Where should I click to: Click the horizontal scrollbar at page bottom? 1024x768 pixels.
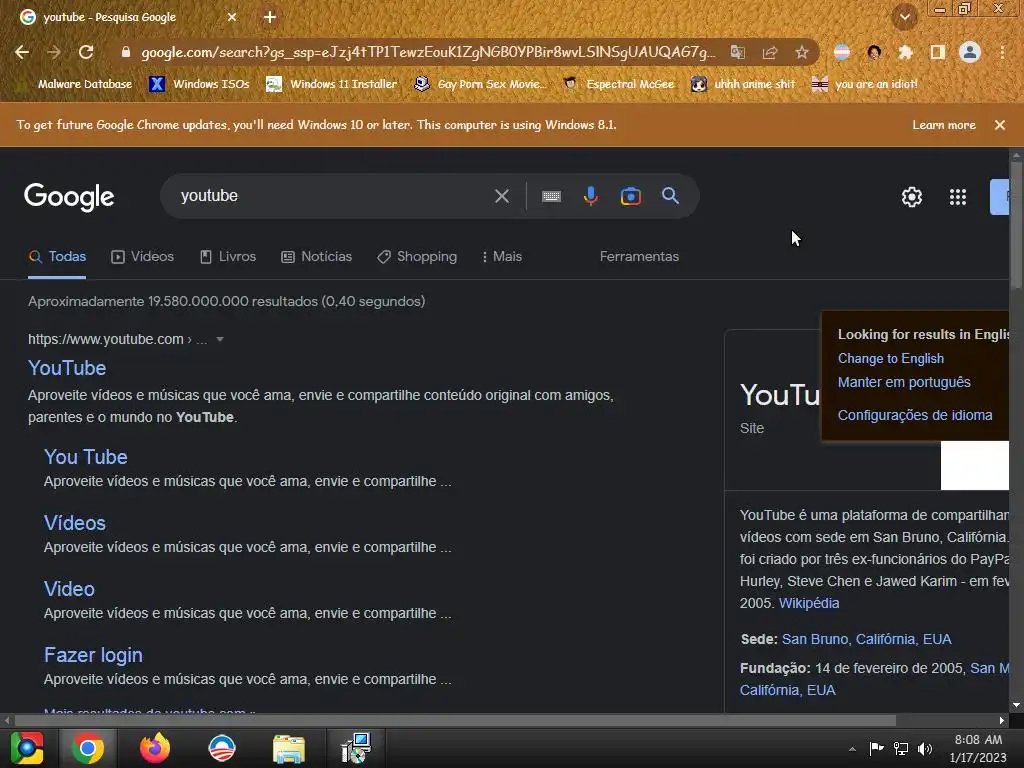455,720
